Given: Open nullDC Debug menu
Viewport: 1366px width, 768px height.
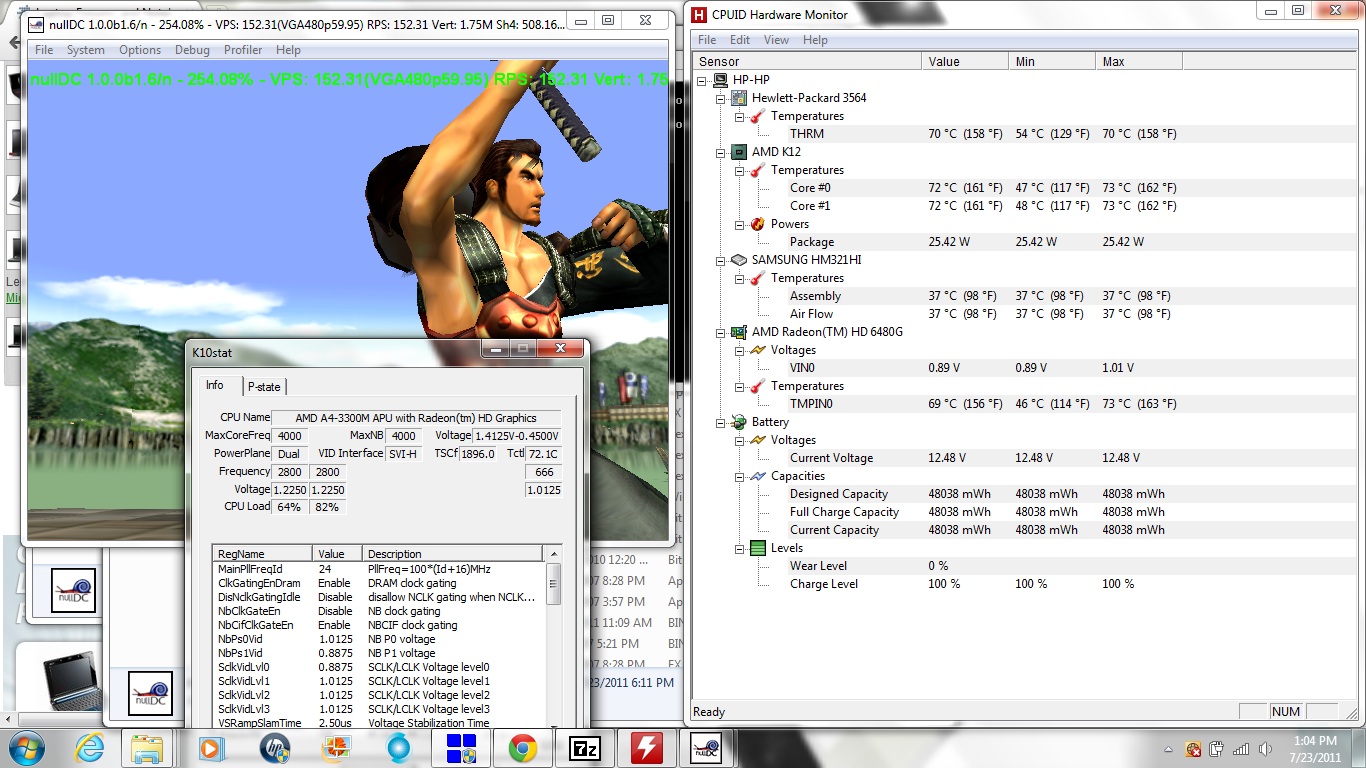Looking at the screenshot, I should point(192,50).
